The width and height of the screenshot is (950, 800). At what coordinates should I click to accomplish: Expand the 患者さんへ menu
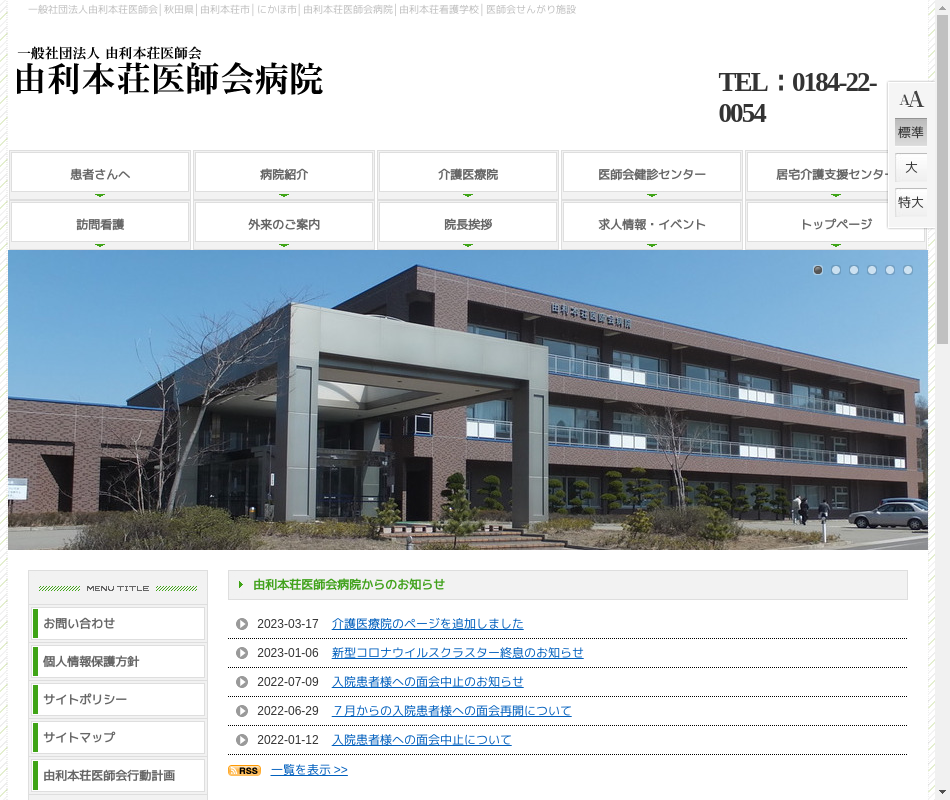click(x=100, y=174)
